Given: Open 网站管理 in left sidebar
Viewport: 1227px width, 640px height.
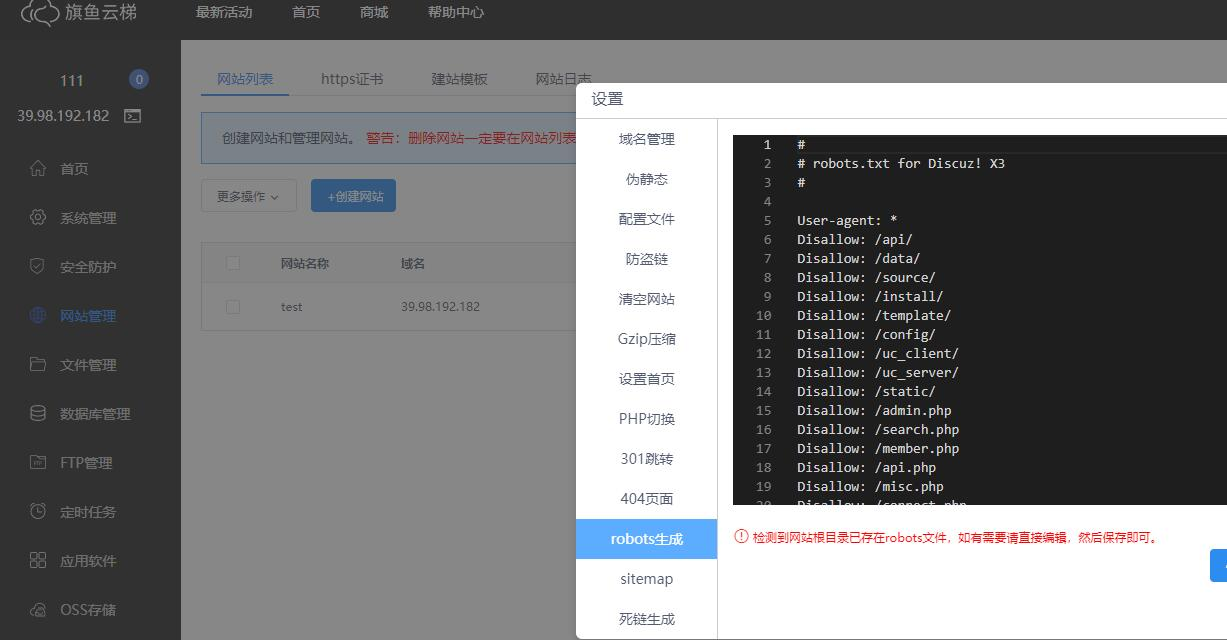Looking at the screenshot, I should coord(90,315).
